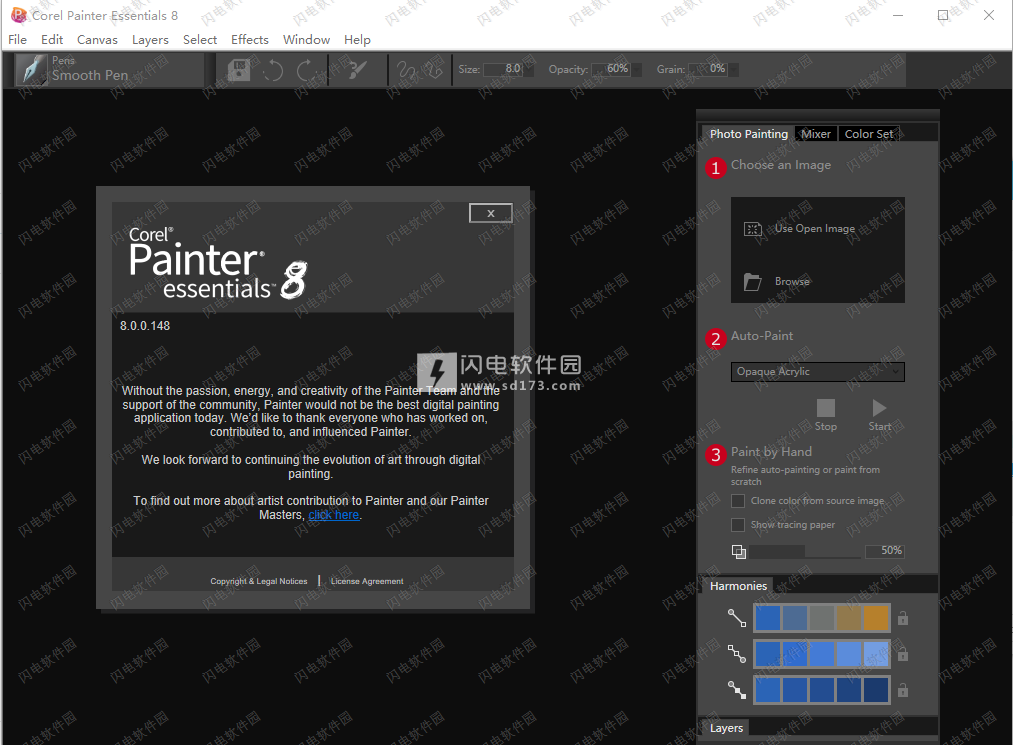This screenshot has width=1013, height=745.
Task: Switch to the Color Set tab
Action: pos(869,134)
